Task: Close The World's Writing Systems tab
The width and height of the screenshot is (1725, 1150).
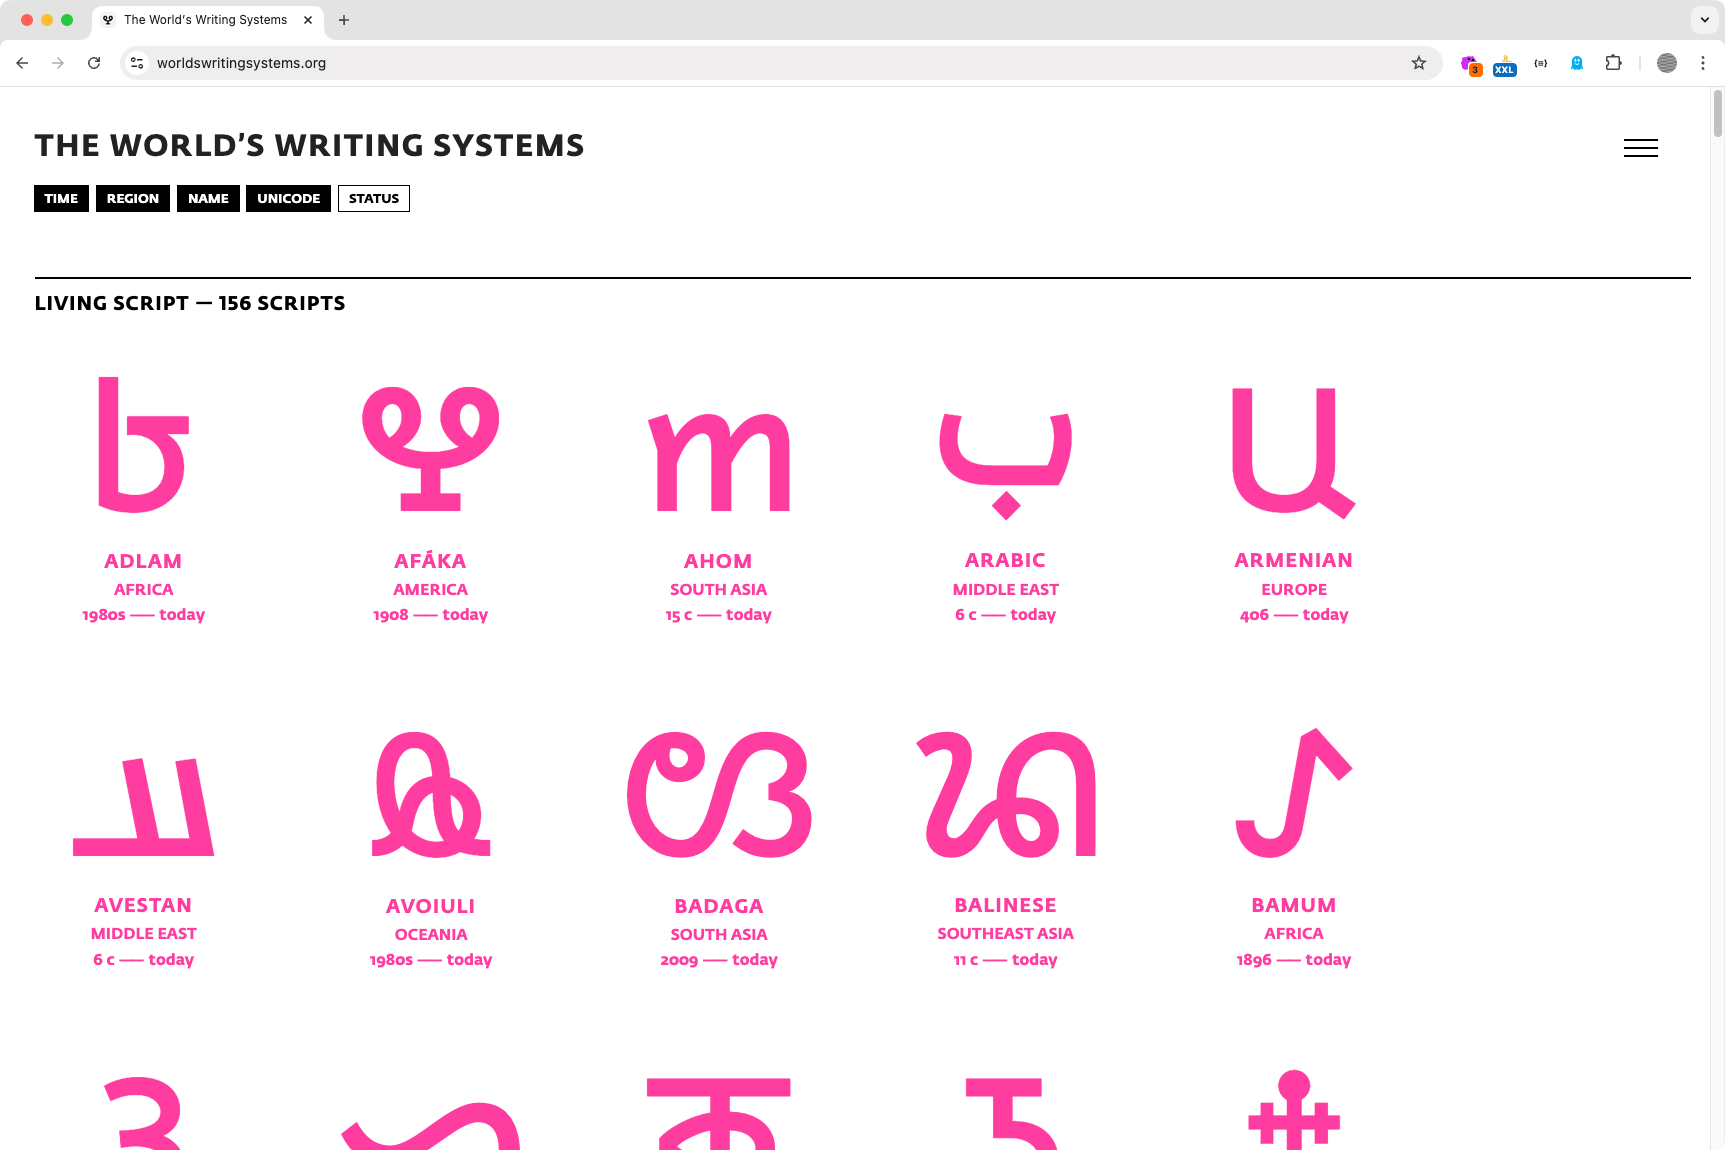Action: [308, 20]
